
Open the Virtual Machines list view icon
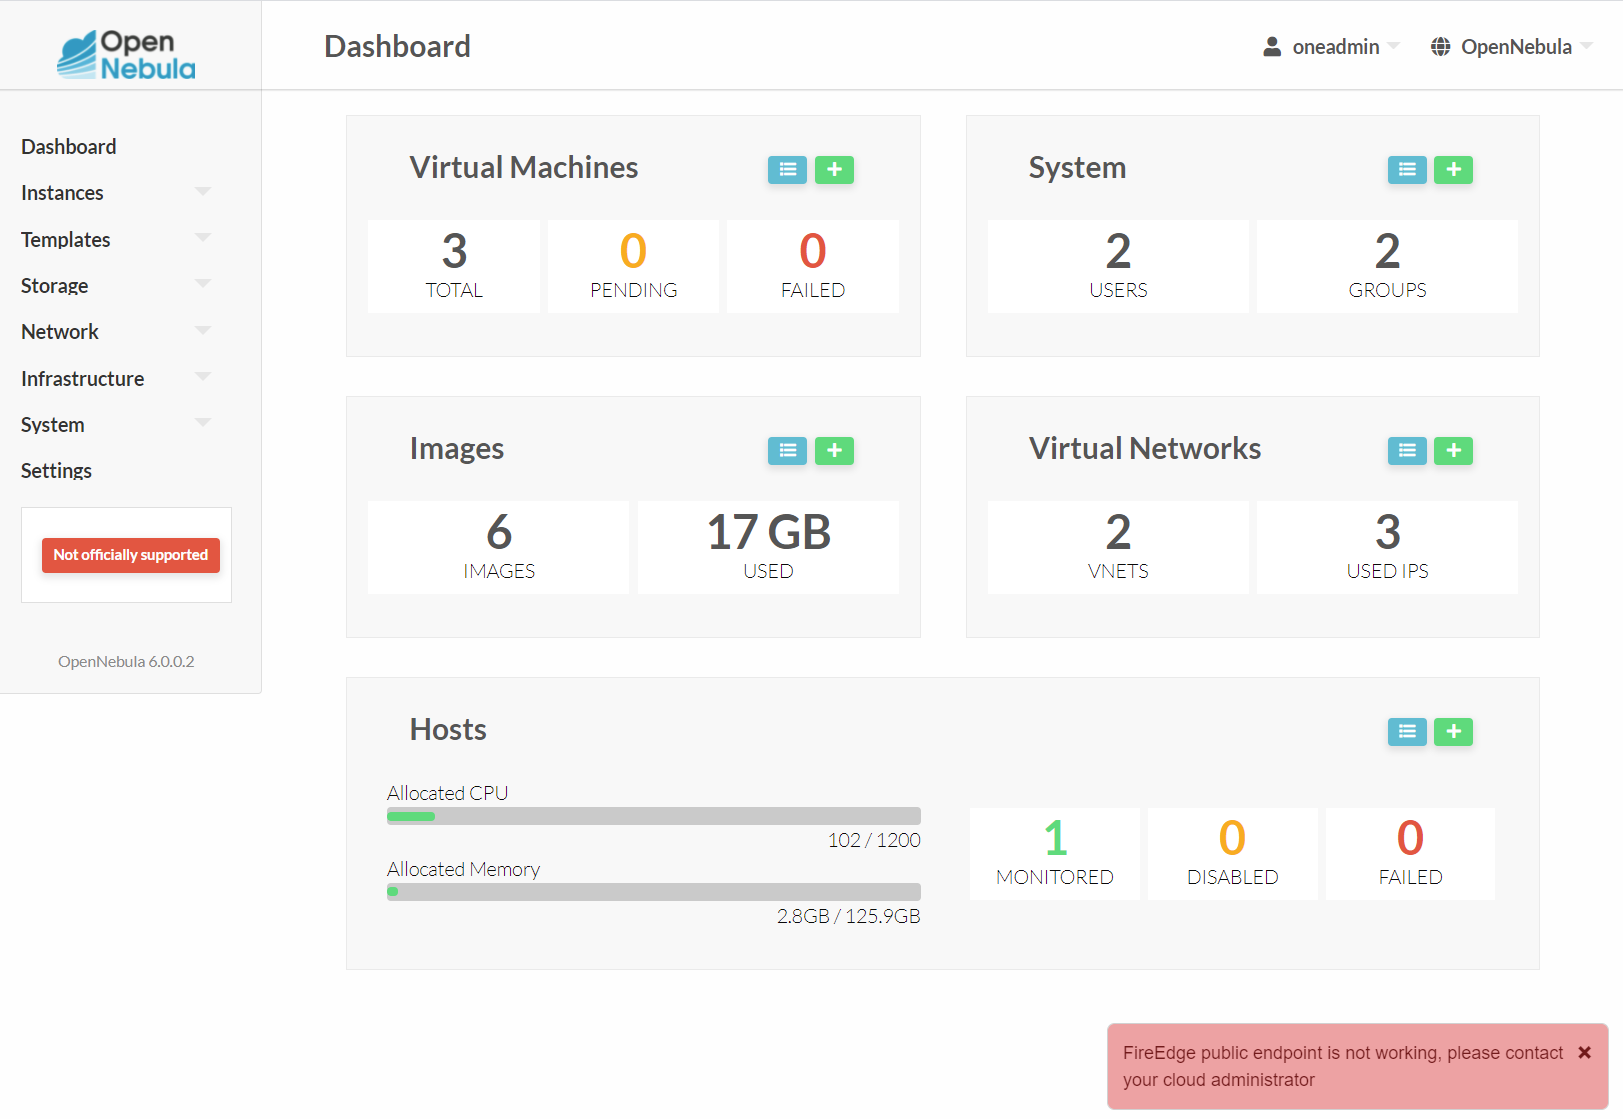pyautogui.click(x=787, y=170)
